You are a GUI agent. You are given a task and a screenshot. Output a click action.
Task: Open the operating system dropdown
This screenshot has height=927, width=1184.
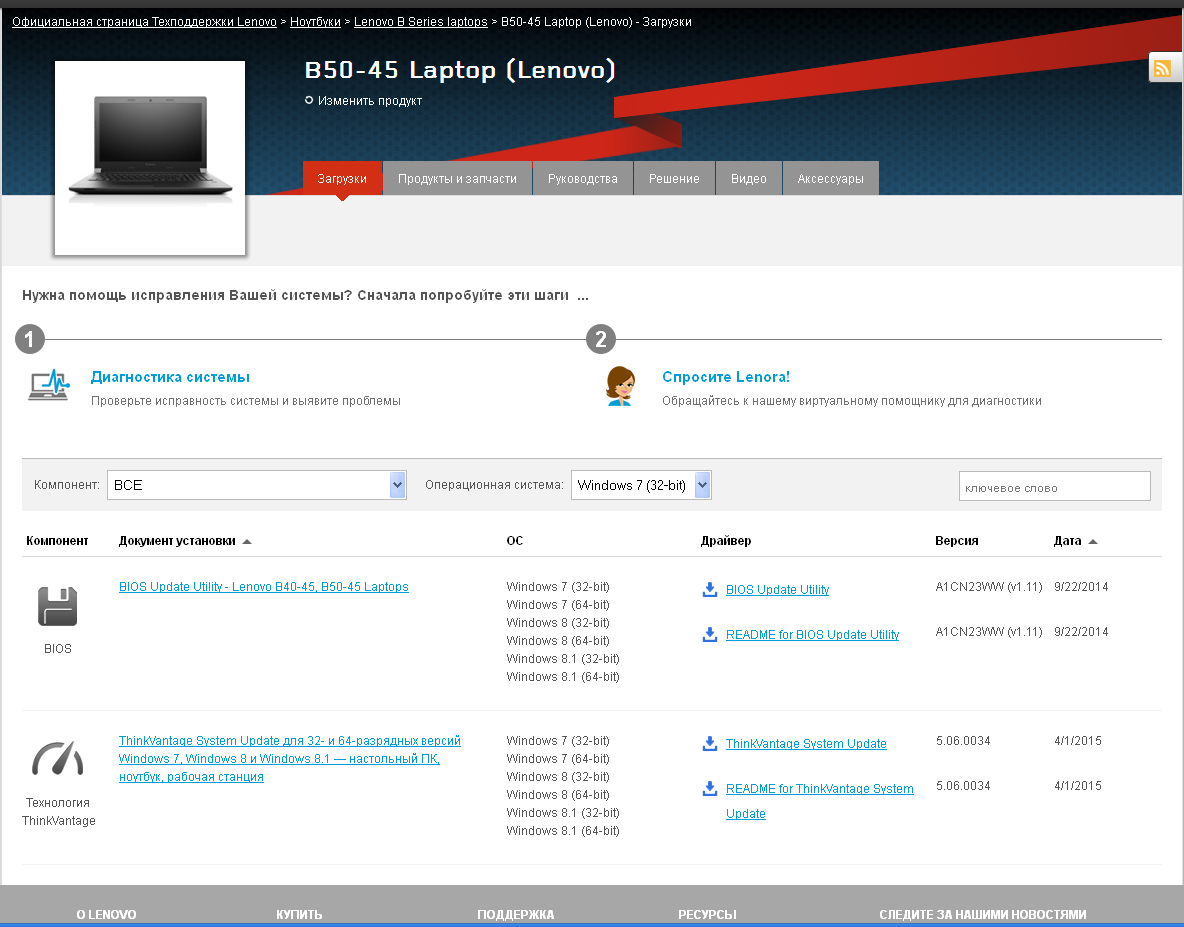[x=641, y=485]
